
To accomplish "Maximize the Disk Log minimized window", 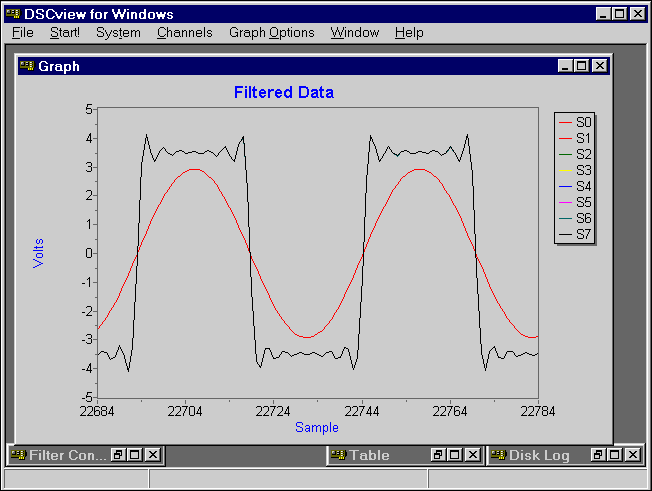I will point(615,455).
